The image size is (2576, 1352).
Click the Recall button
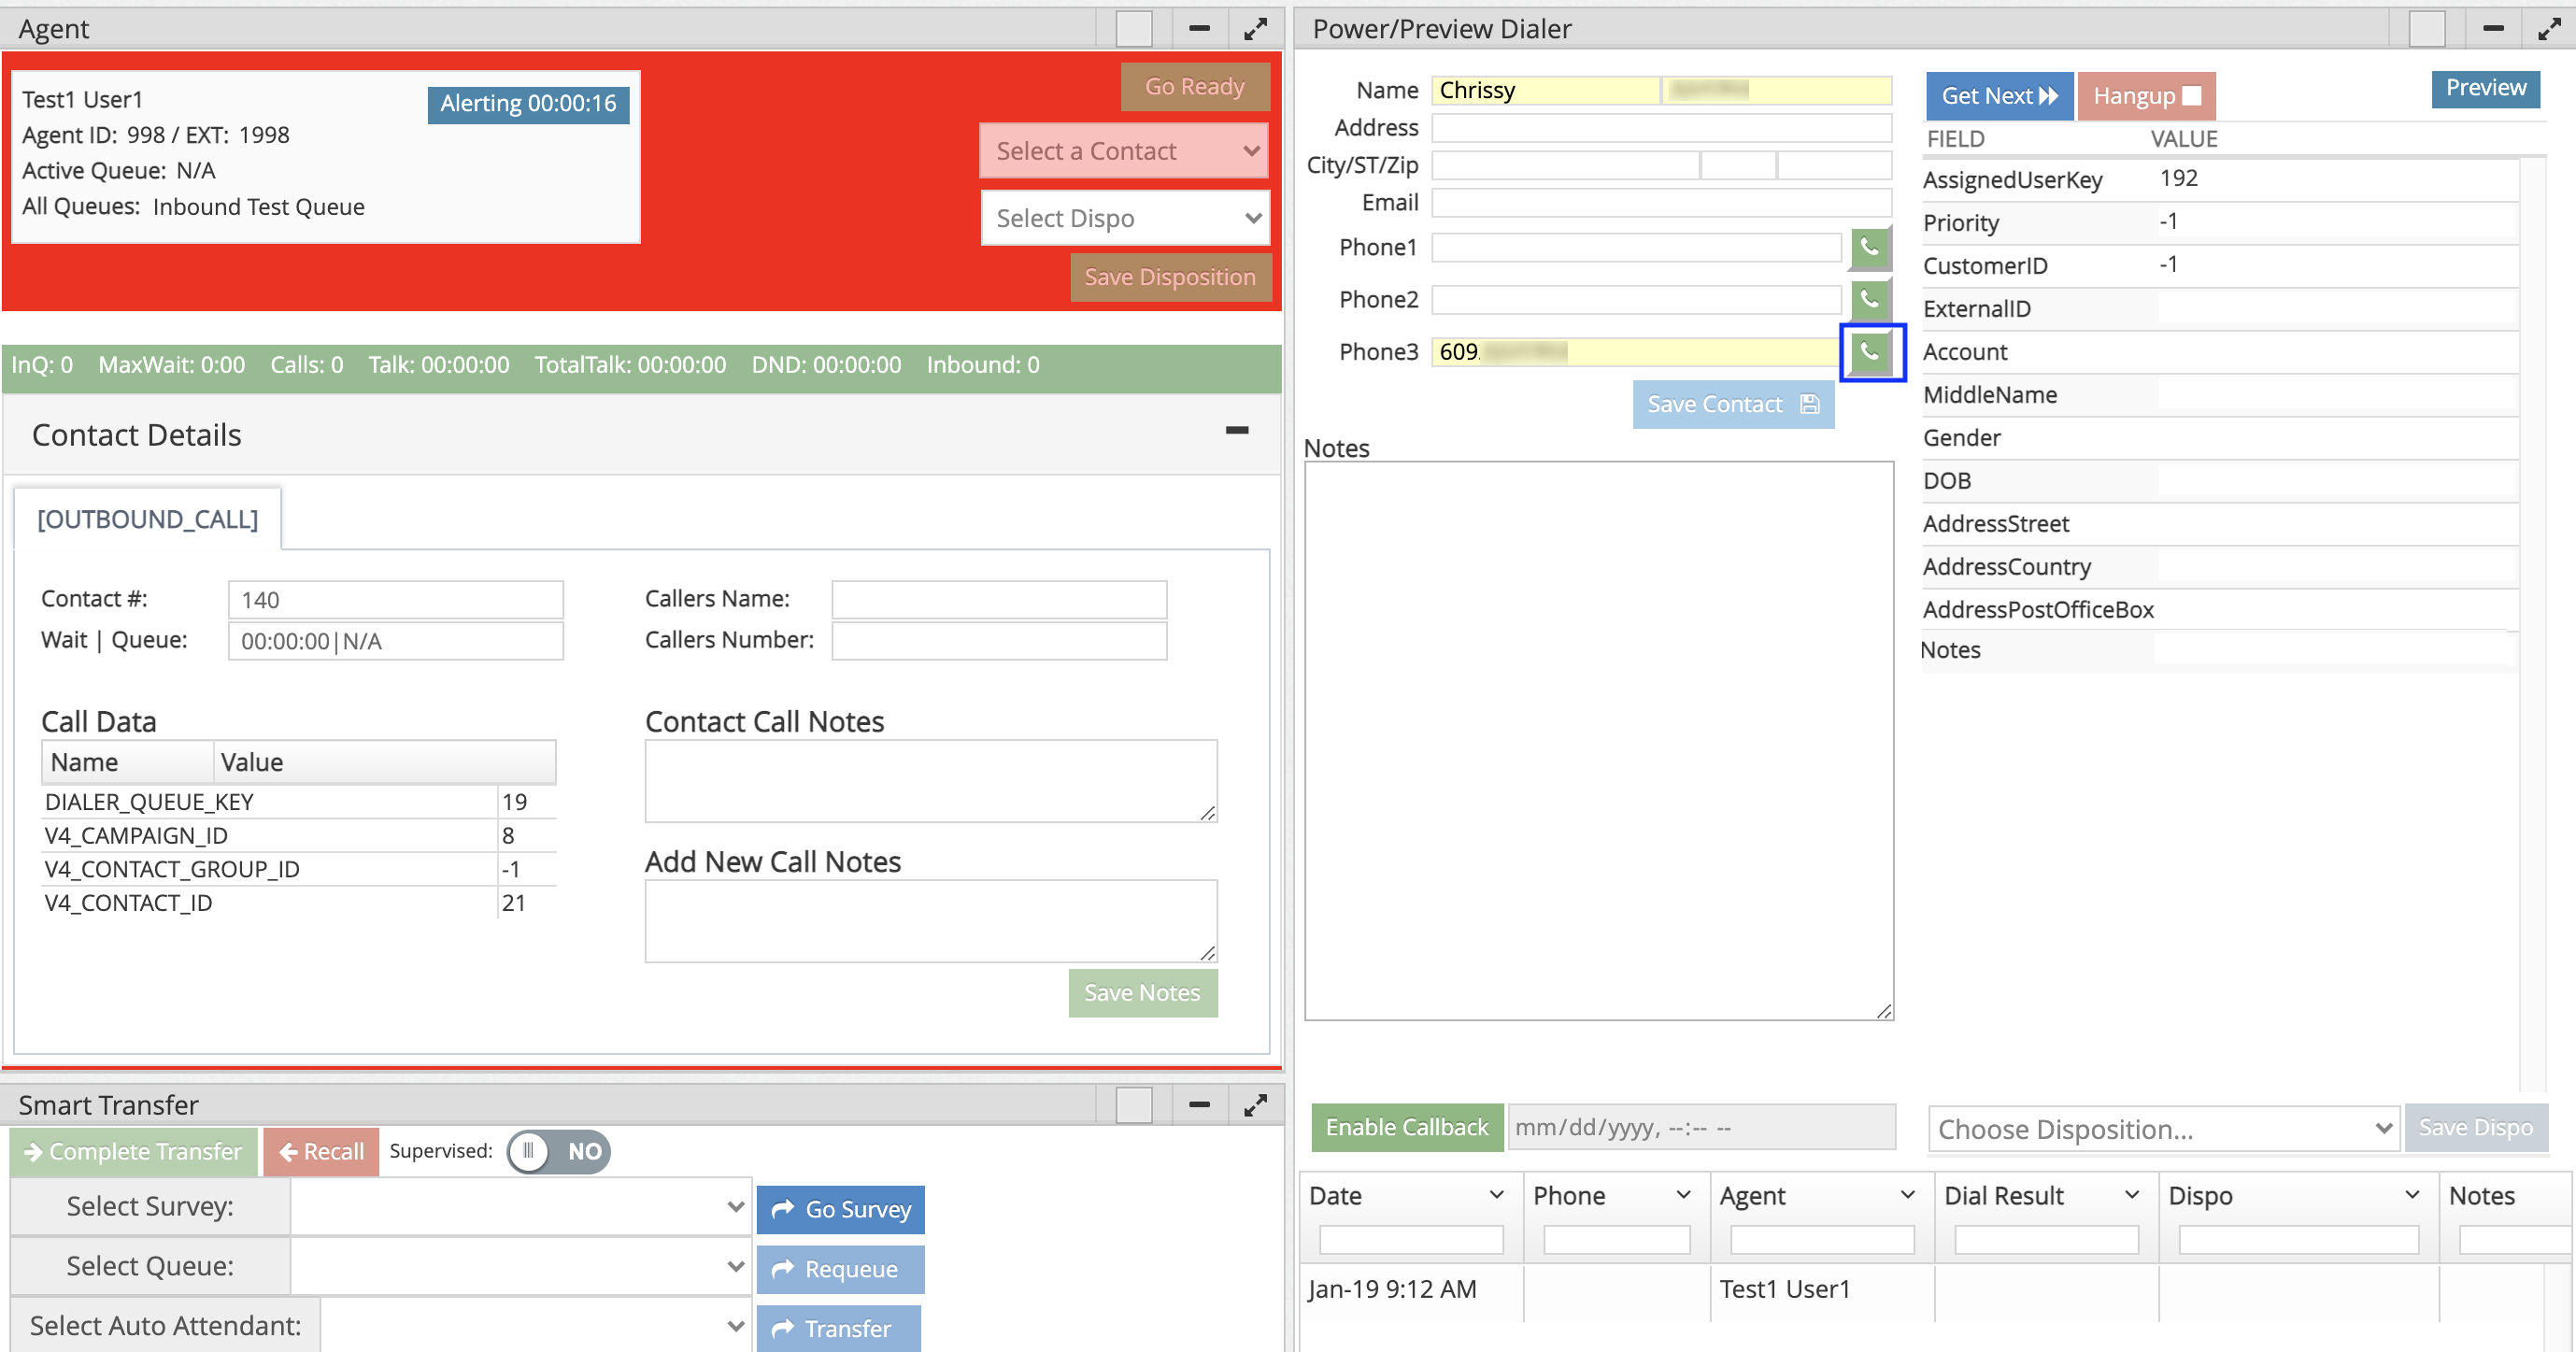pos(322,1152)
